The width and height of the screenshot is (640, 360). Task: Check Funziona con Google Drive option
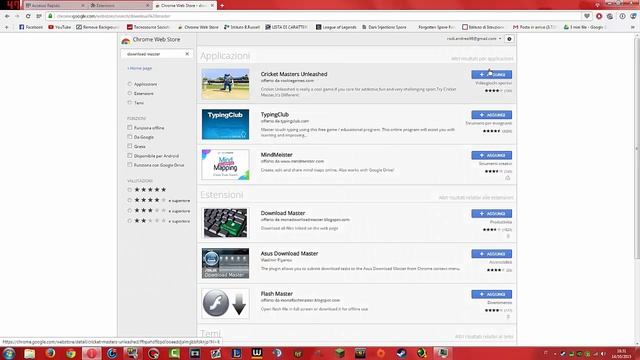coord(130,165)
